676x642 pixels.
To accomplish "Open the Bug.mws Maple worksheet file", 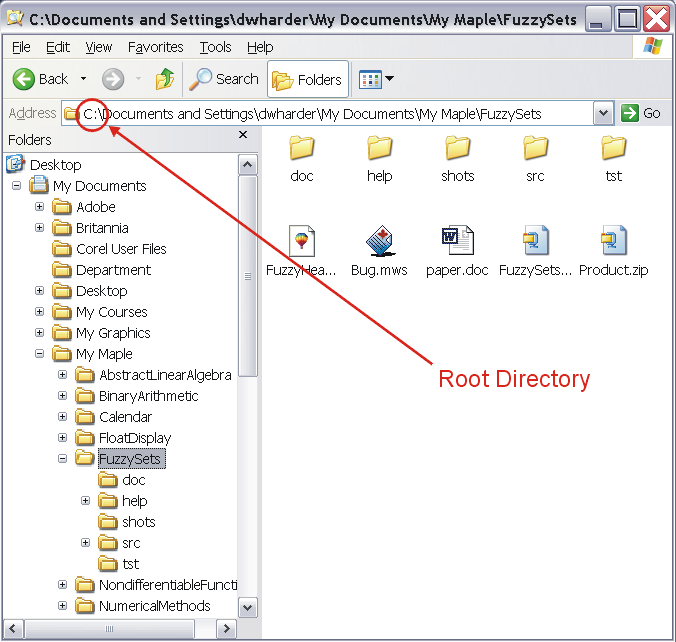I will coord(379,243).
